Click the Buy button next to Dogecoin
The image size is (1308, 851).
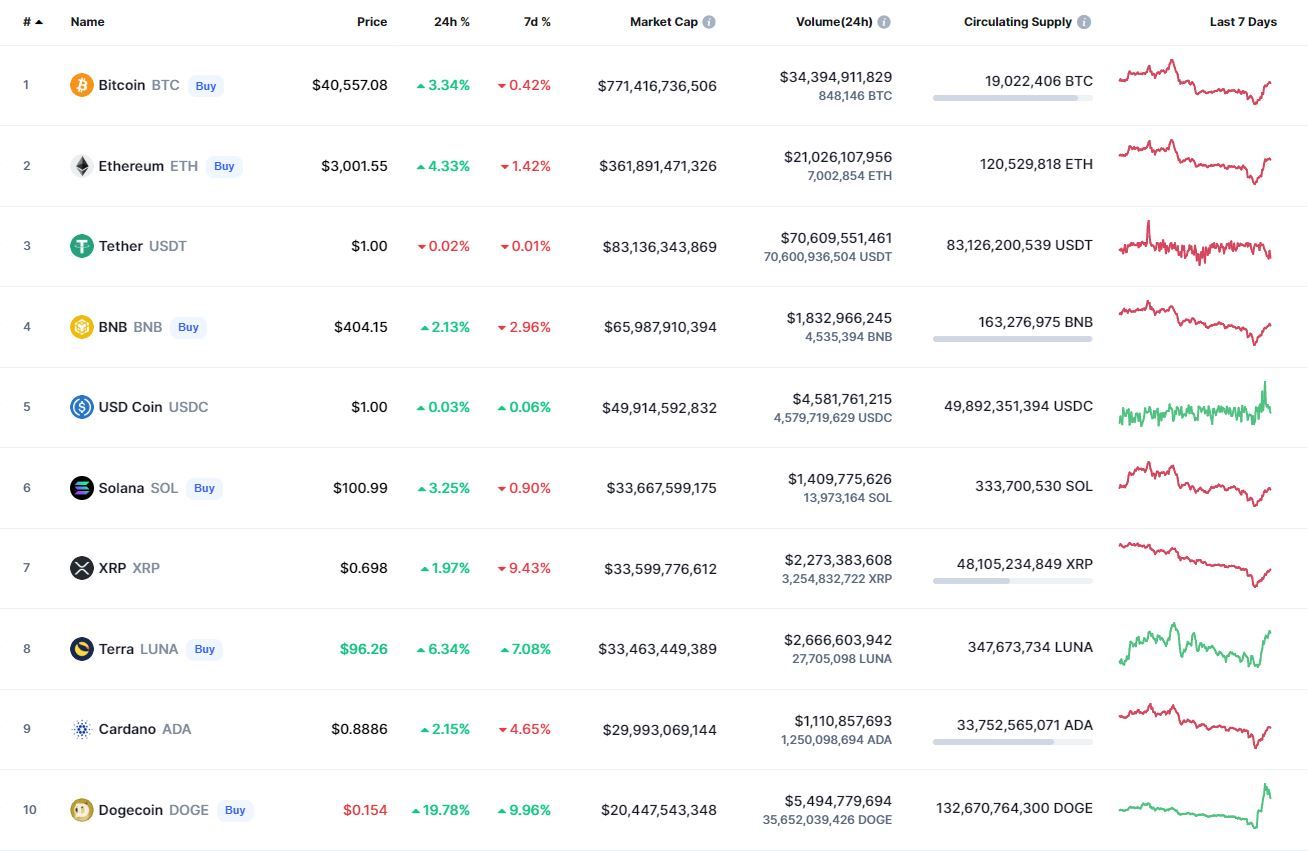235,810
